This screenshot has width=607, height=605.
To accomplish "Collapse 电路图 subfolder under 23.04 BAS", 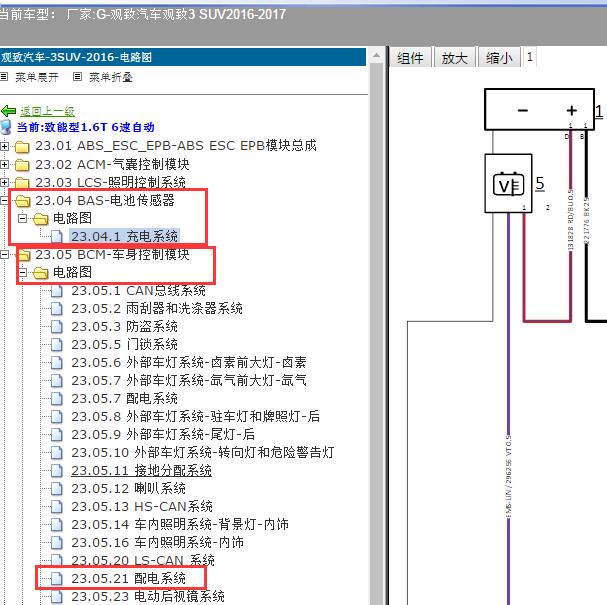I will [22, 218].
